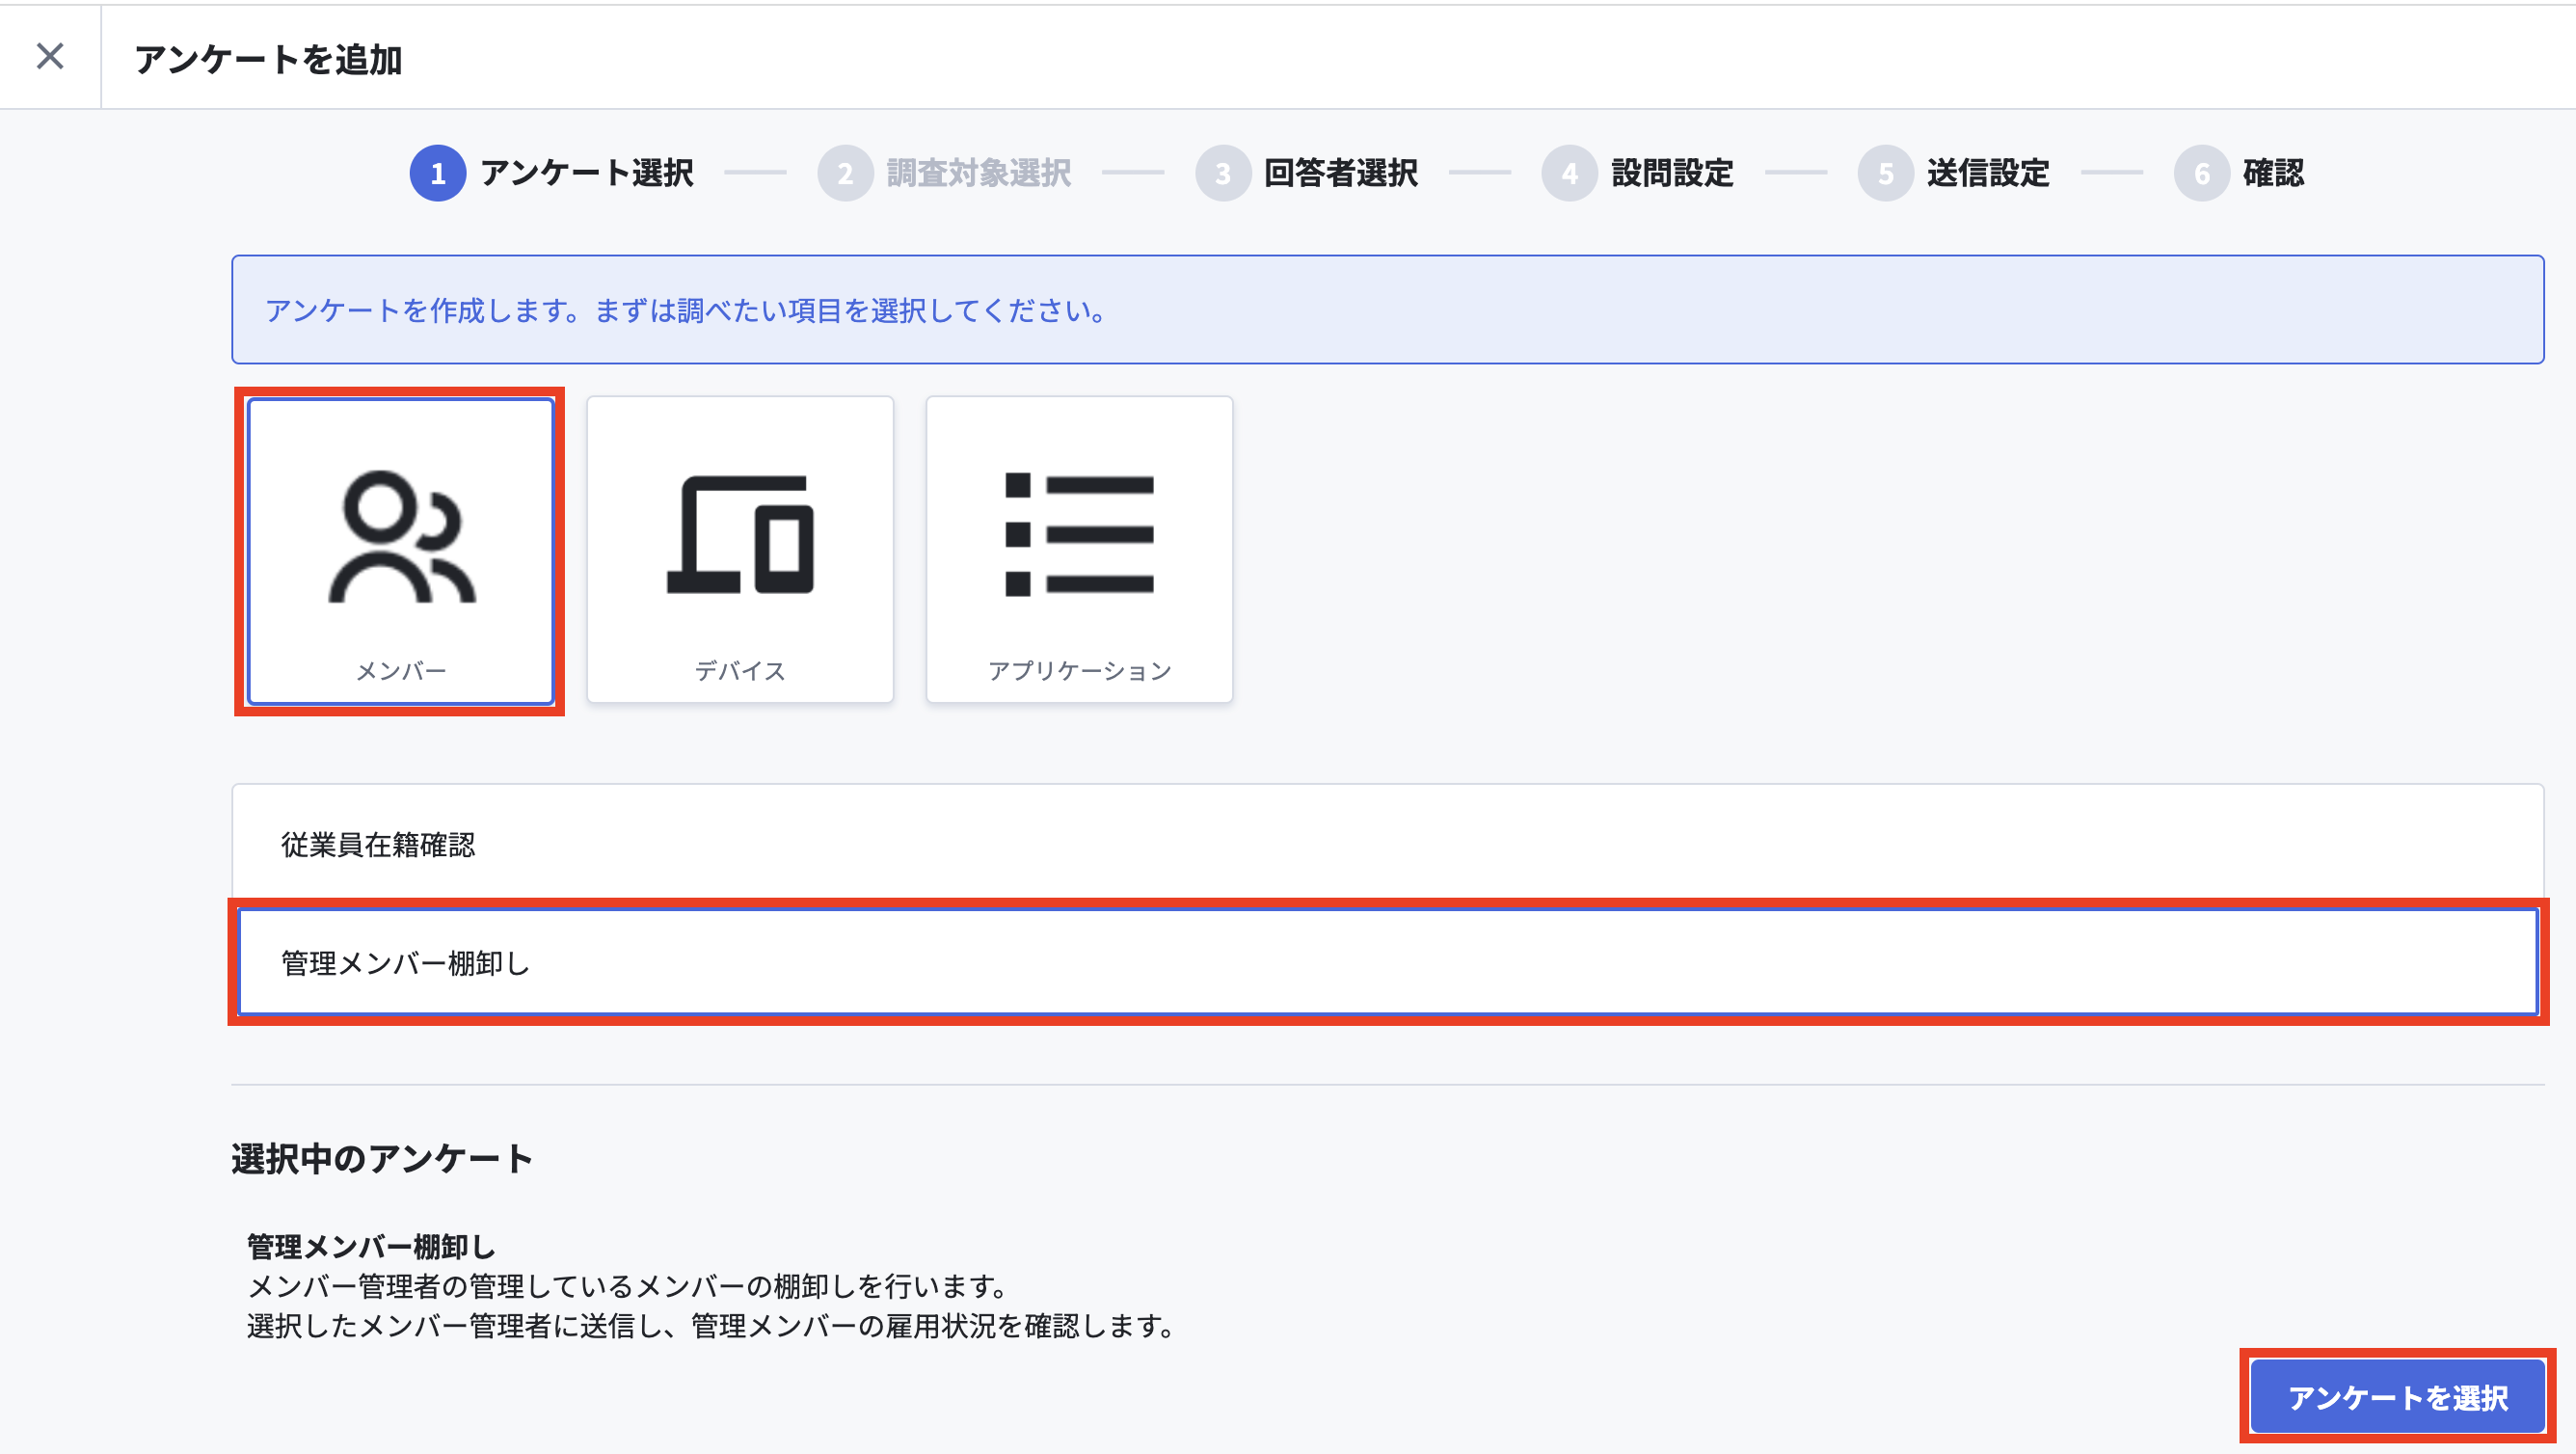Click the 選択中のアンケート heading
This screenshot has height=1454, width=2576.
click(x=382, y=1158)
